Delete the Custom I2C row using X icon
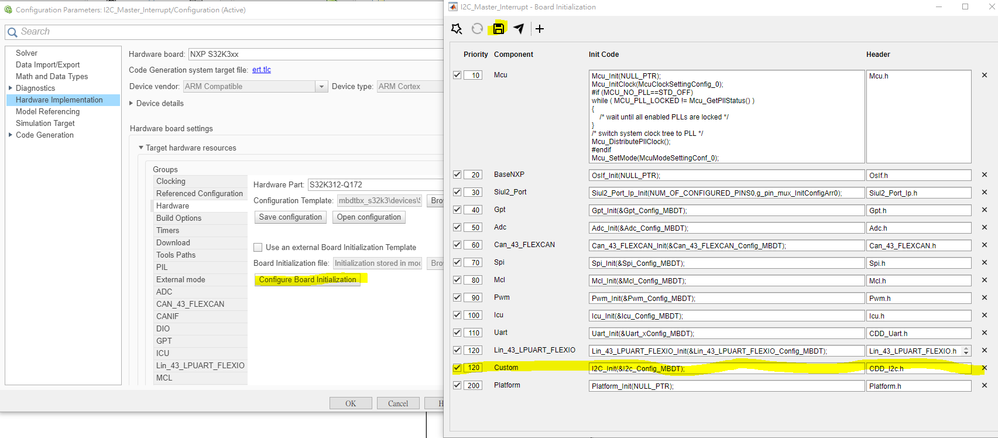998x438 pixels. [x=984, y=368]
